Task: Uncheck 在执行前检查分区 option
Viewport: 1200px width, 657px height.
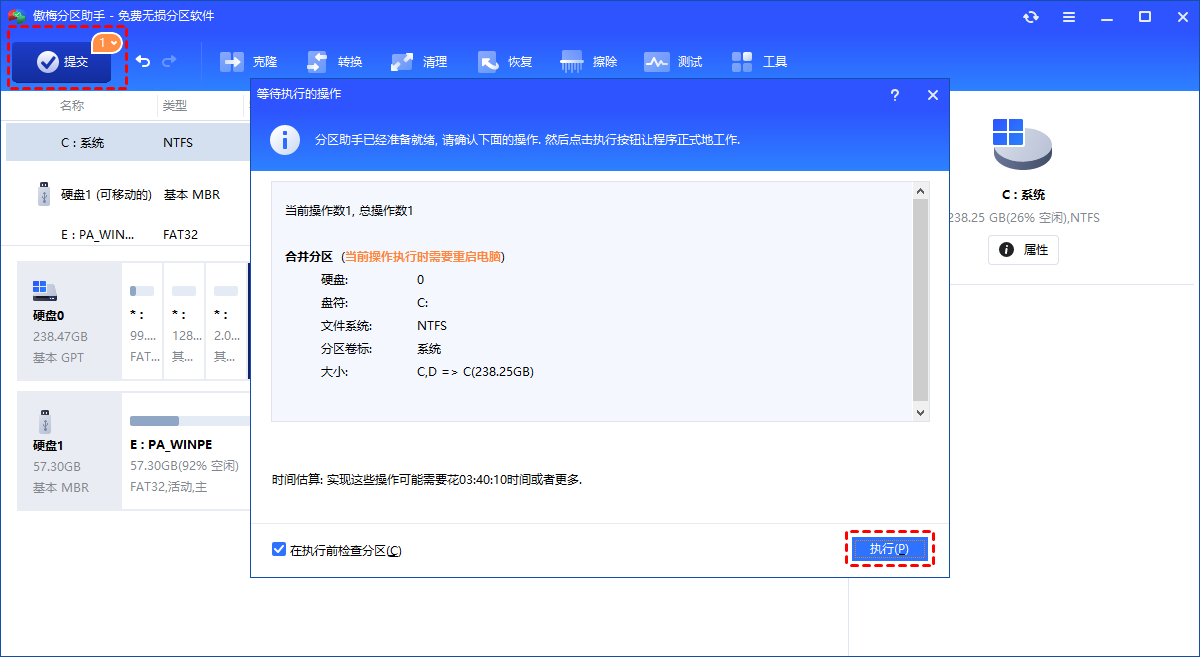Action: click(x=278, y=548)
